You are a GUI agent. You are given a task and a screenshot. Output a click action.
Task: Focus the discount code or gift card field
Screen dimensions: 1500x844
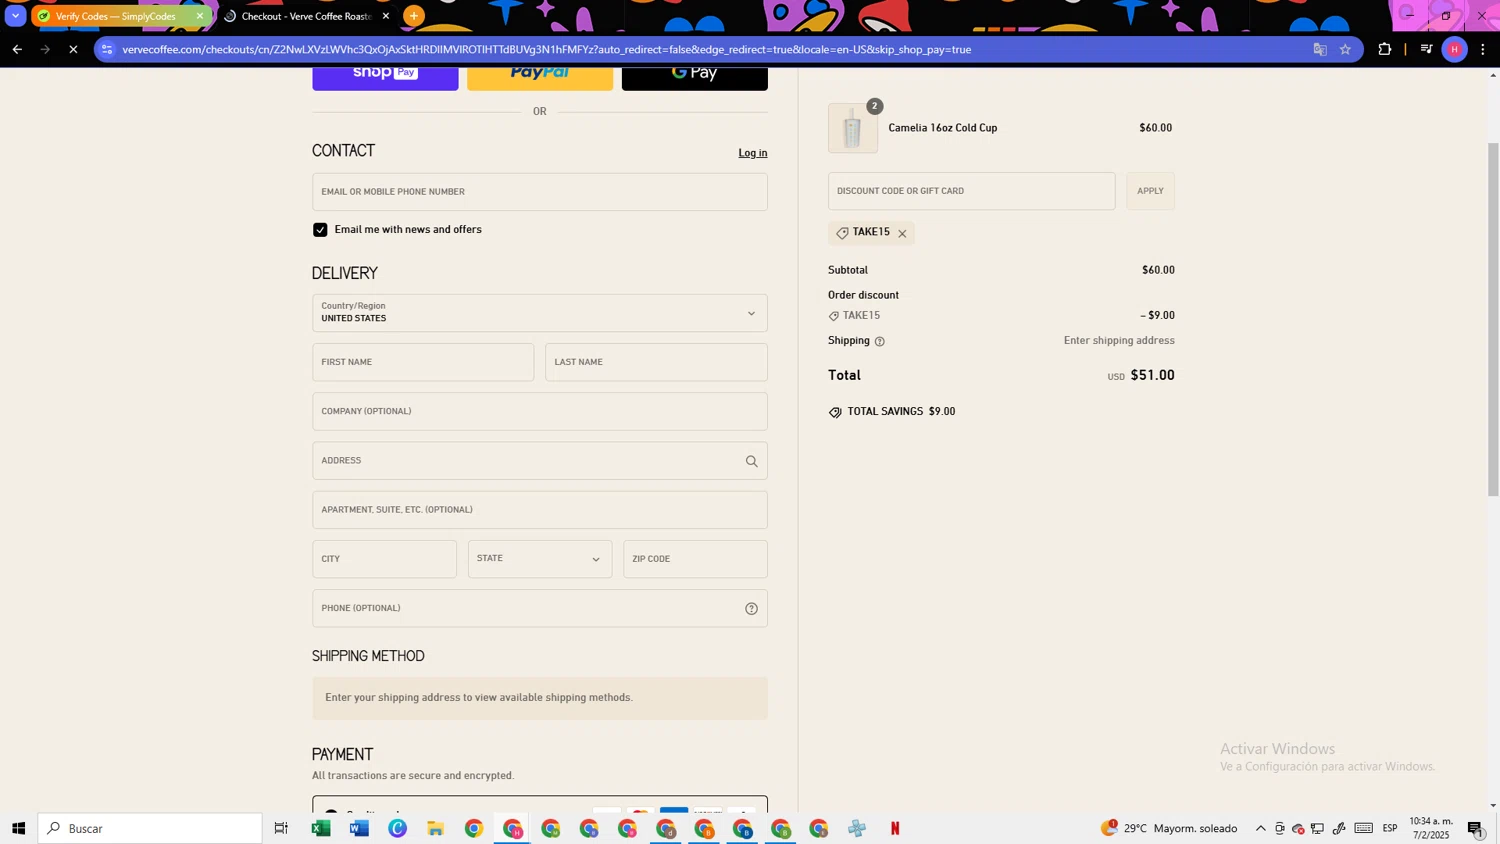(x=971, y=191)
